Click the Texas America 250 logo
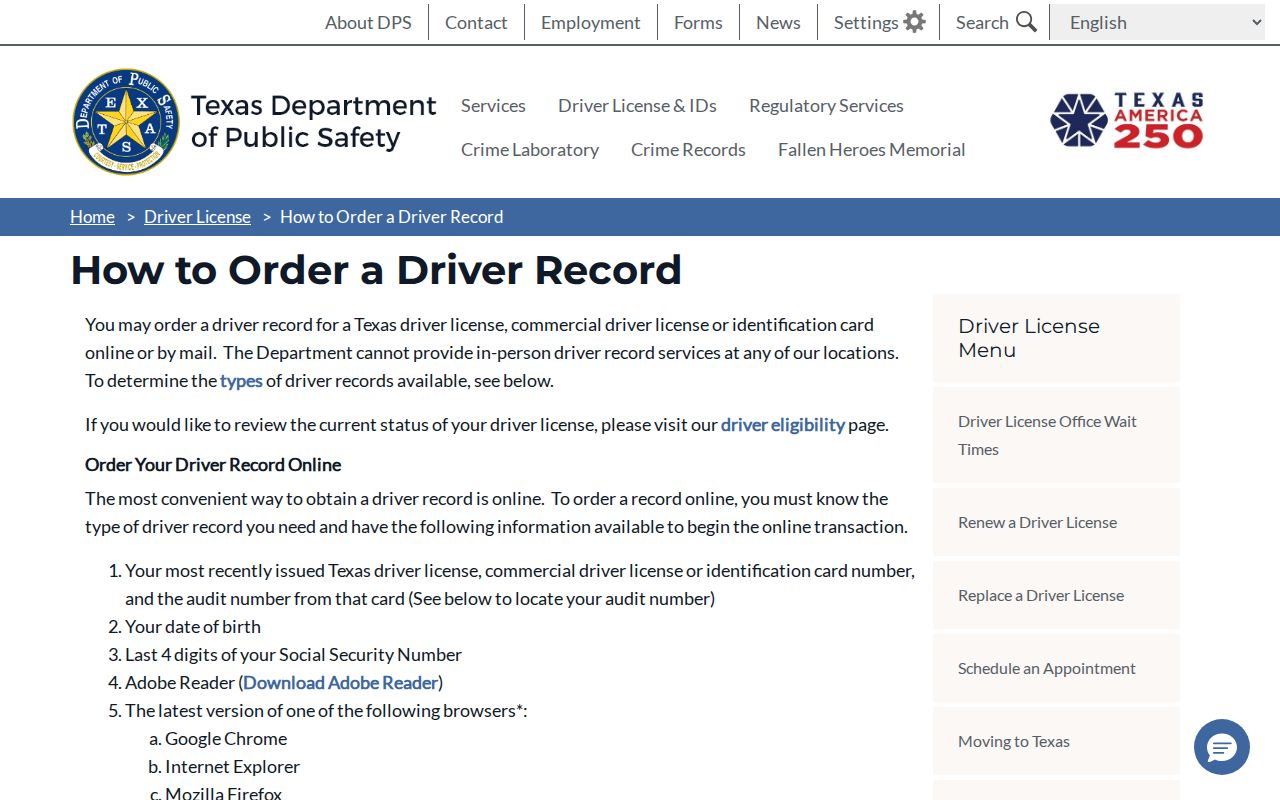Screen dimensions: 1280x800 pyautogui.click(x=1127, y=121)
